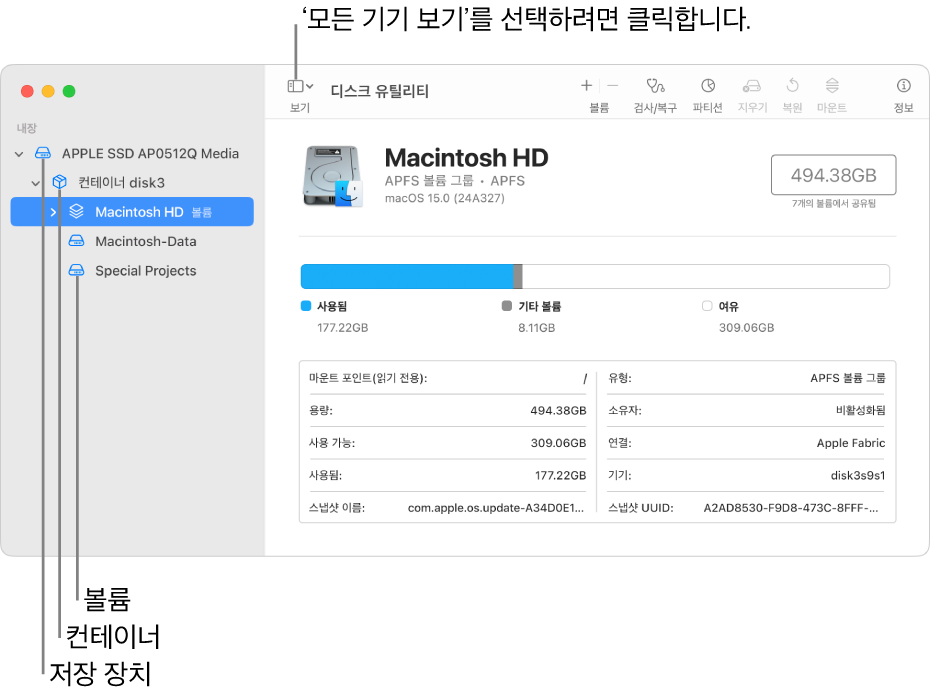Click the large Macintosh HD disk image

(x=332, y=176)
